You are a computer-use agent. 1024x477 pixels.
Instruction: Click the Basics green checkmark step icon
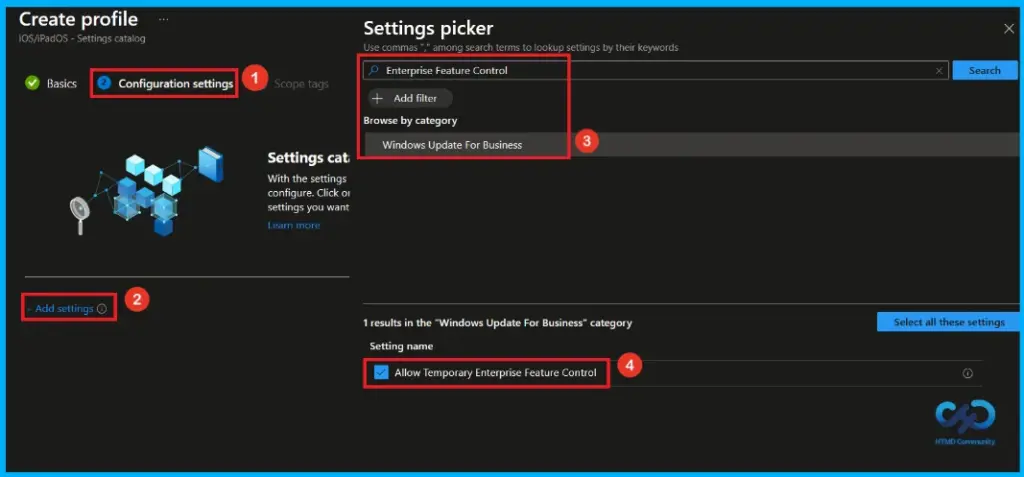[32, 83]
